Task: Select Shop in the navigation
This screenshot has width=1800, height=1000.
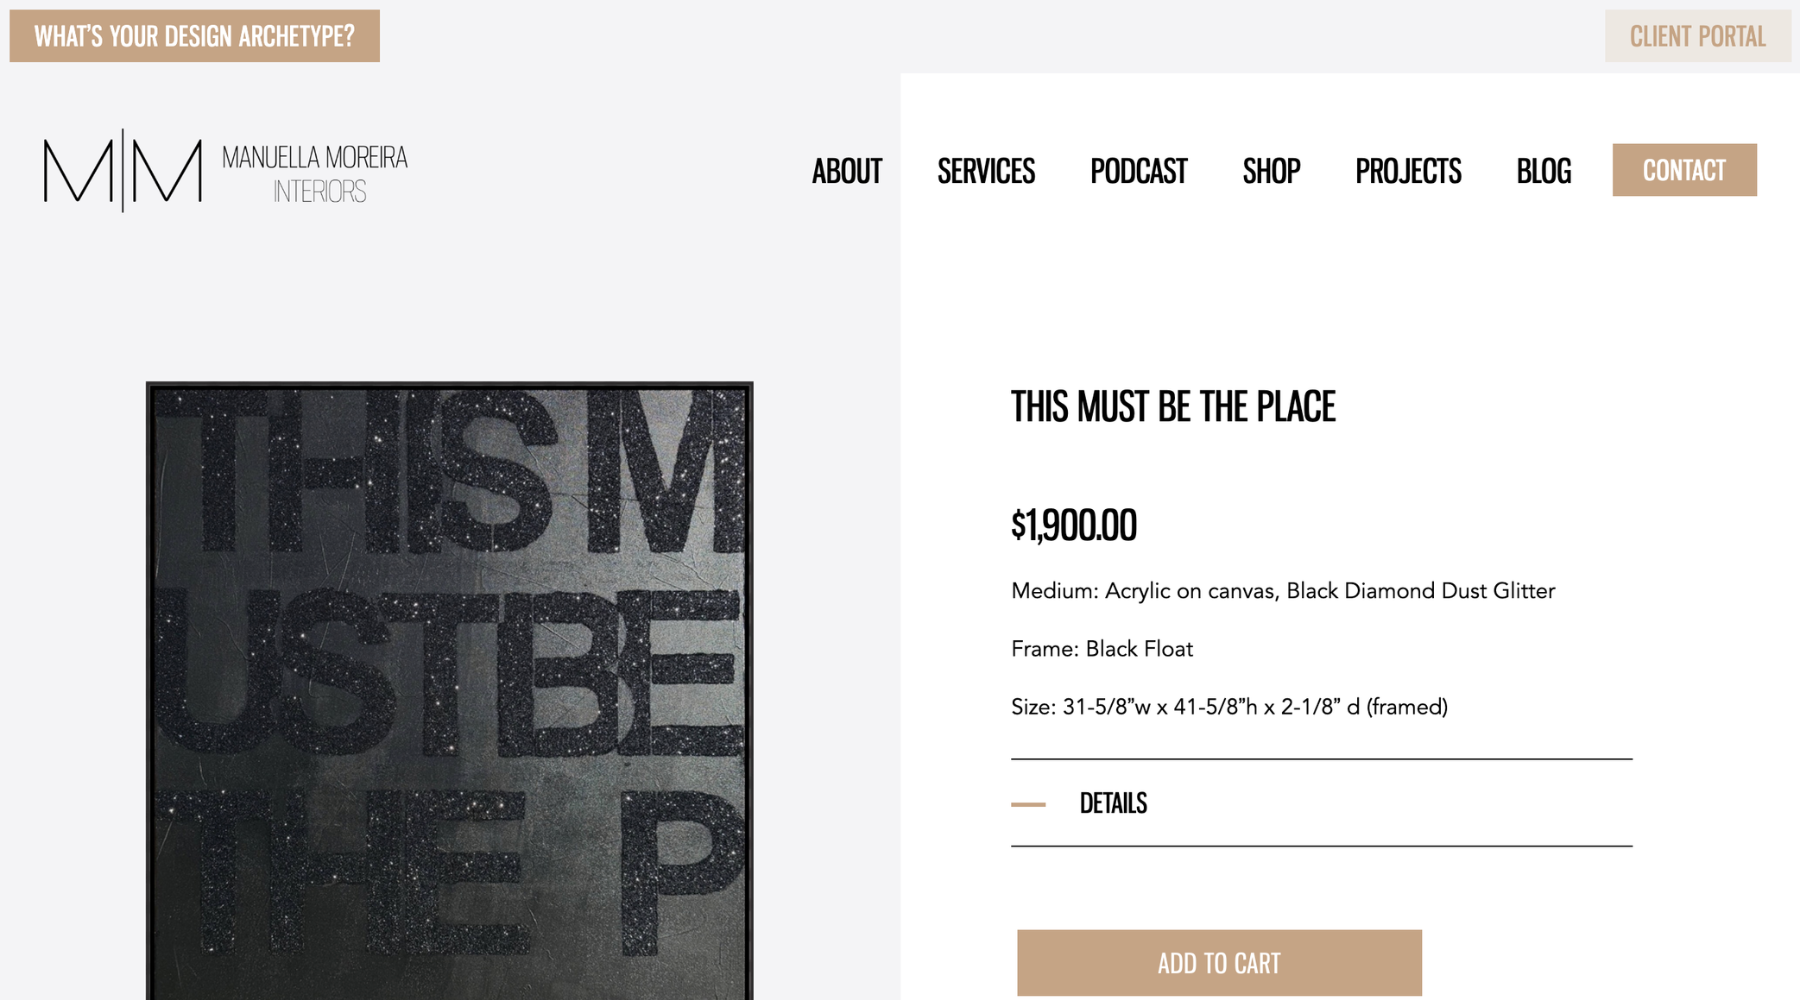Action: point(1271,171)
